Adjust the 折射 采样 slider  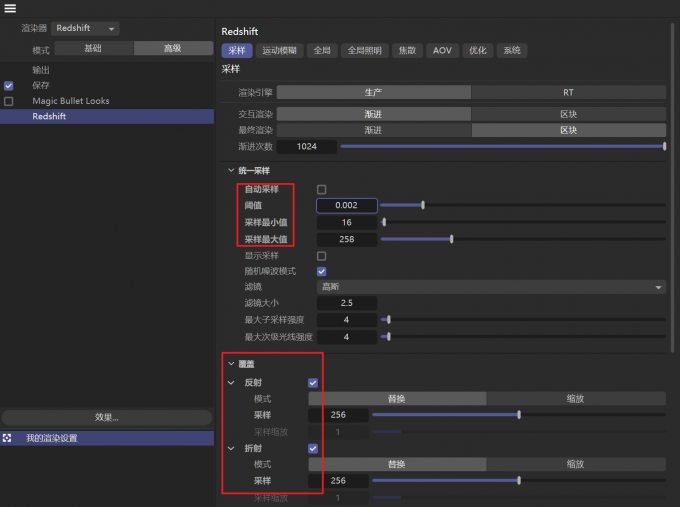coord(519,481)
